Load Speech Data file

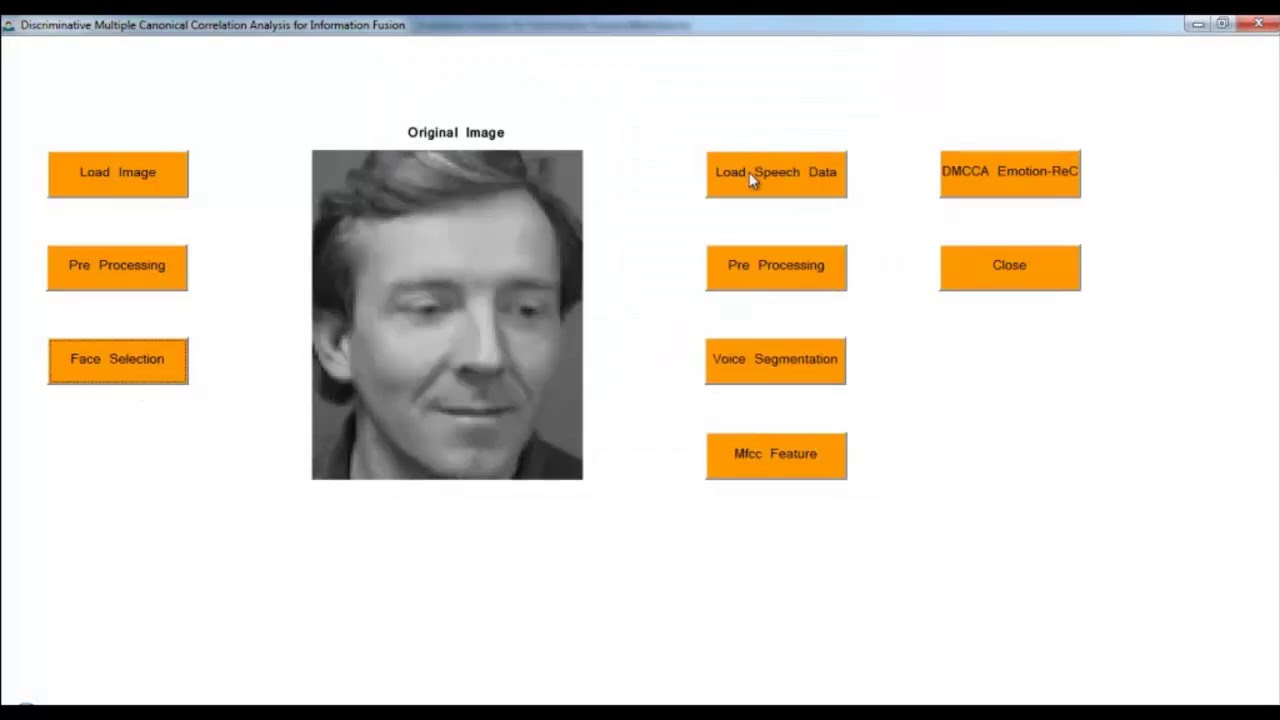click(x=776, y=174)
